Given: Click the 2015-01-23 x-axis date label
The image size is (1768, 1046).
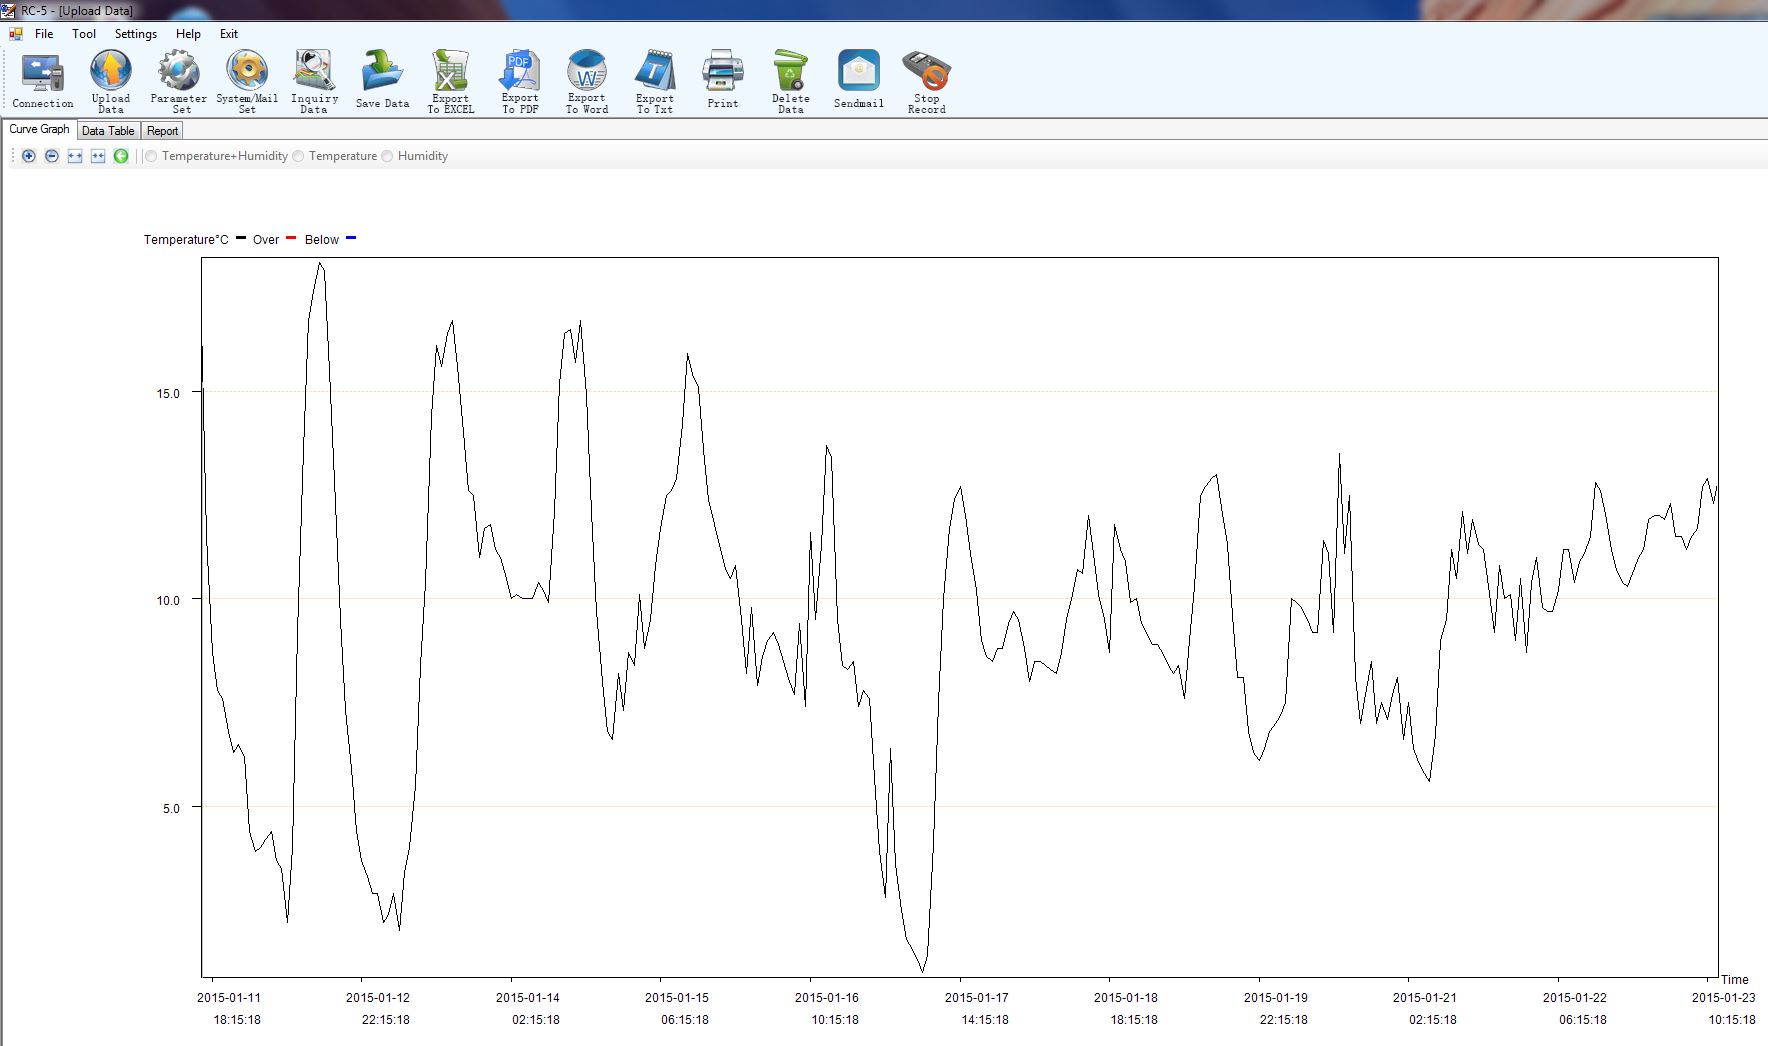Looking at the screenshot, I should tap(1724, 998).
